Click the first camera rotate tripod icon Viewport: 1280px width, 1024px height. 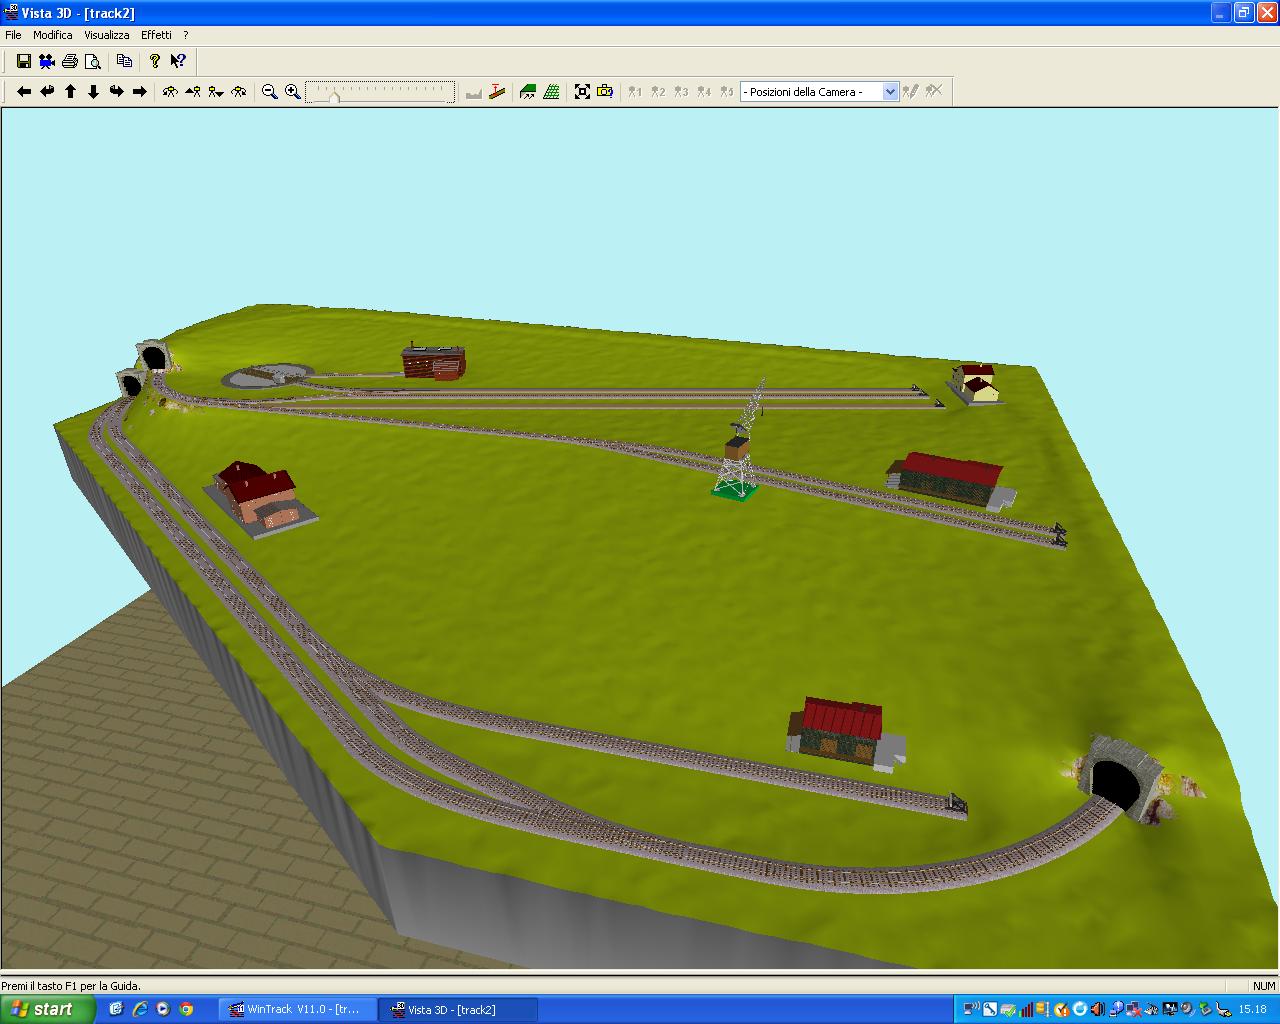click(170, 92)
